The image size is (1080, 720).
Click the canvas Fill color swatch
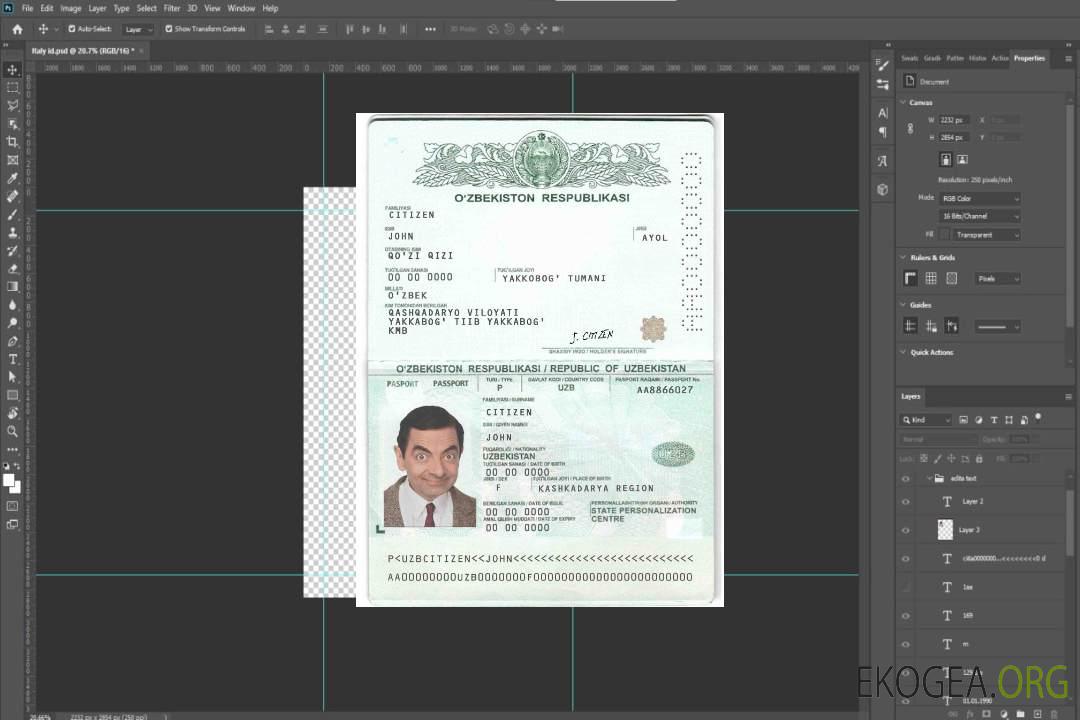click(x=944, y=235)
